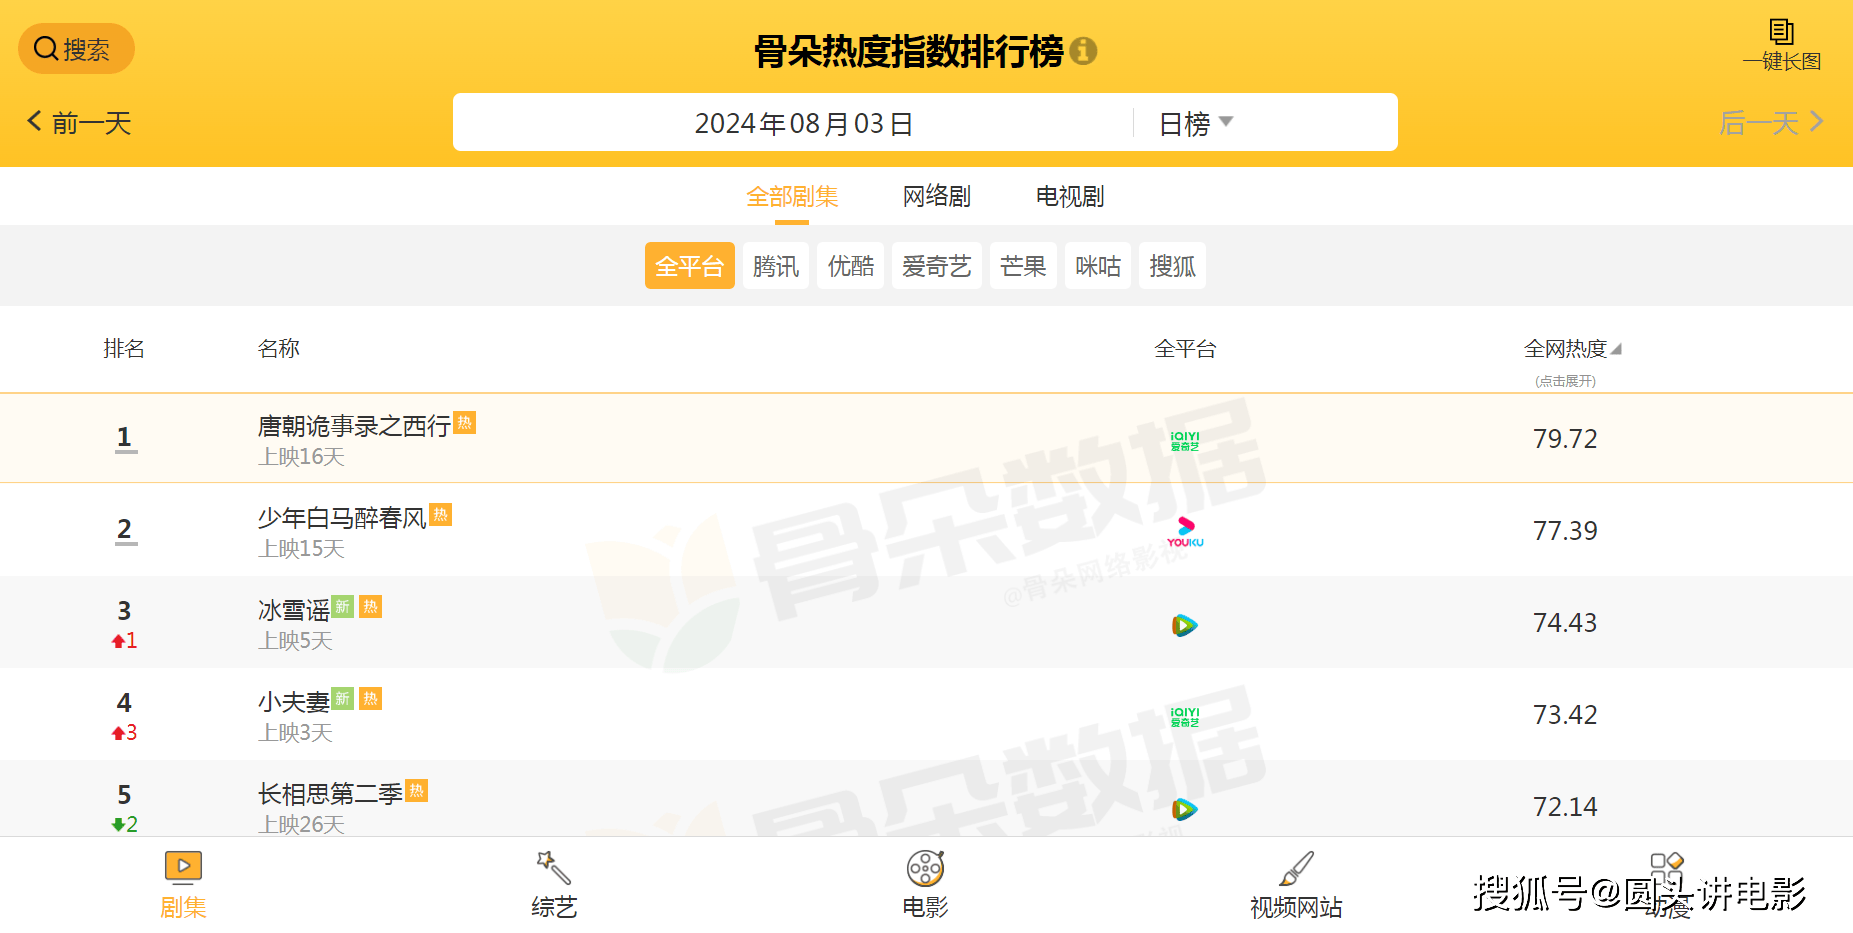Open the 长相思第二季 title
The width and height of the screenshot is (1853, 933).
tap(330, 794)
